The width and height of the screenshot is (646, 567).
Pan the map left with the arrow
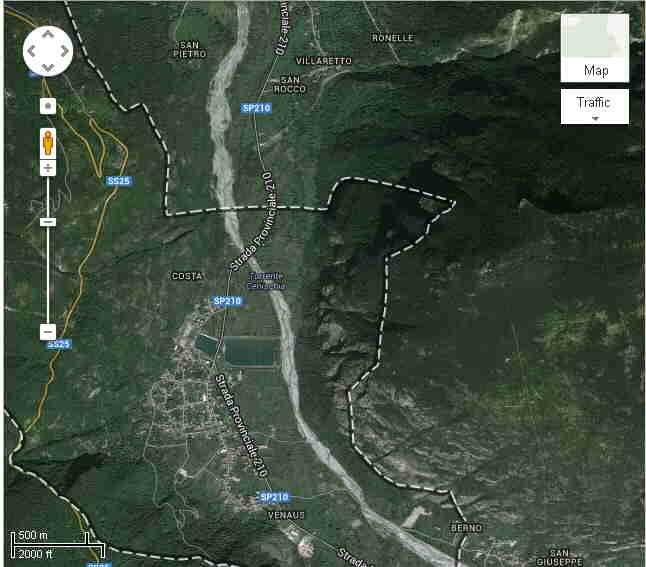point(32,50)
